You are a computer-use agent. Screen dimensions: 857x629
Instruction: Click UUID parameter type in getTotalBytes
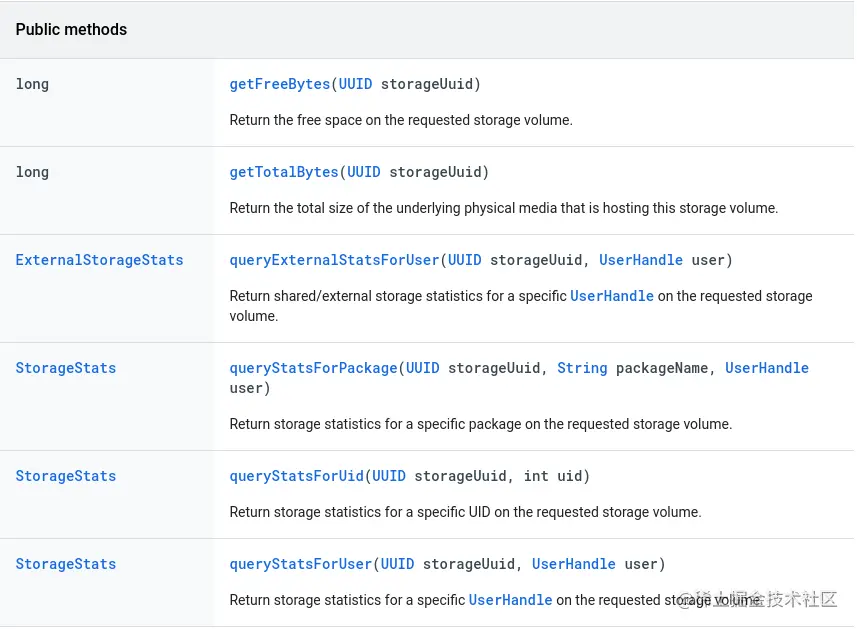click(364, 172)
